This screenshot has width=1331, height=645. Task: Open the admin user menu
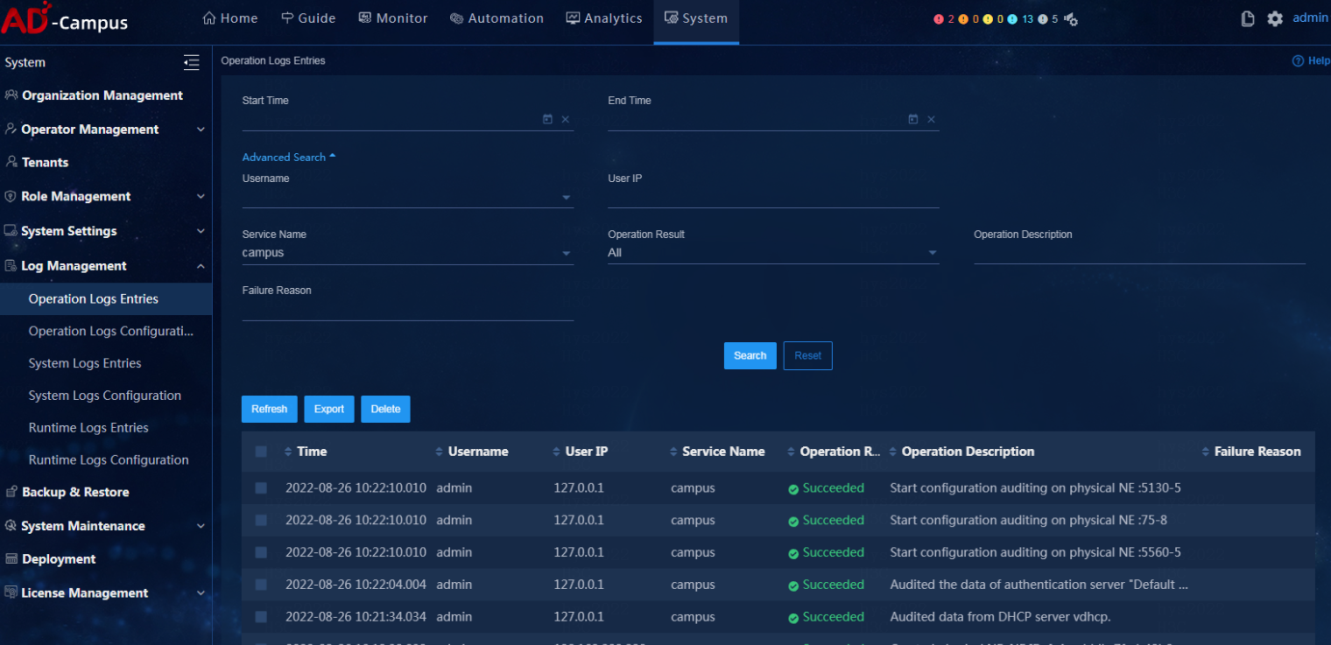click(x=1310, y=19)
